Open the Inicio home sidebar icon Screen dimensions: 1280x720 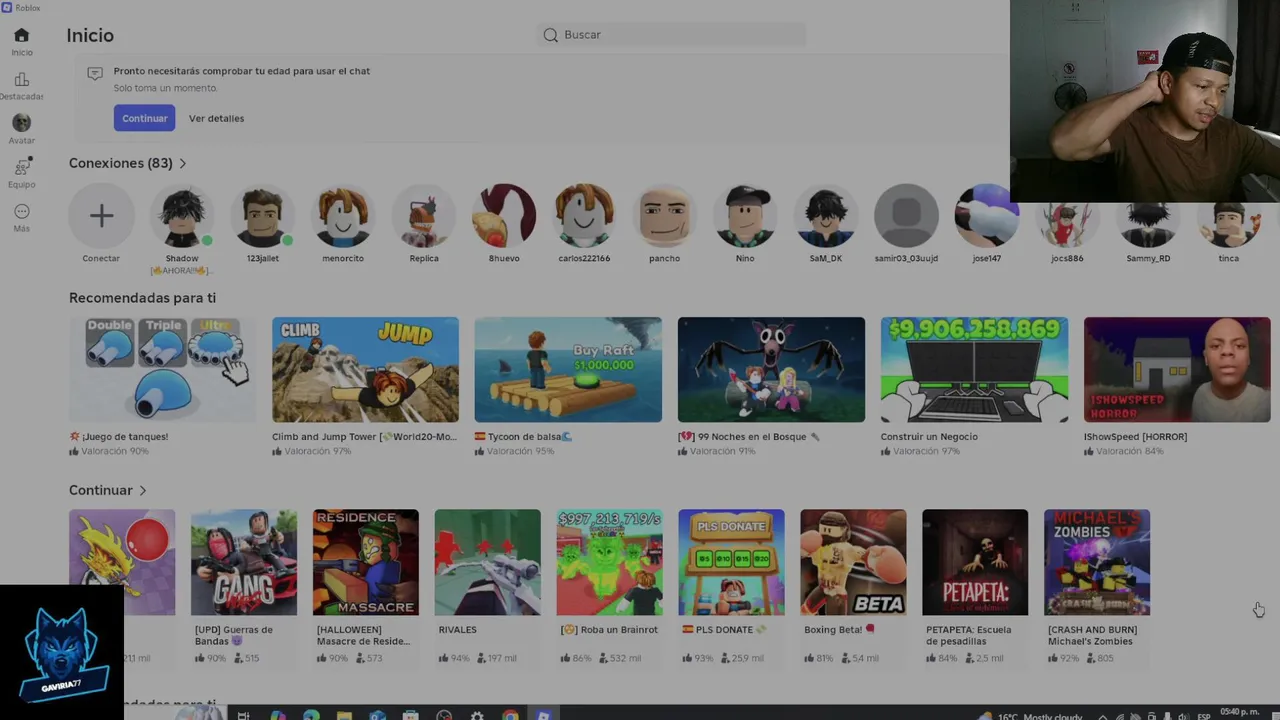click(x=21, y=36)
